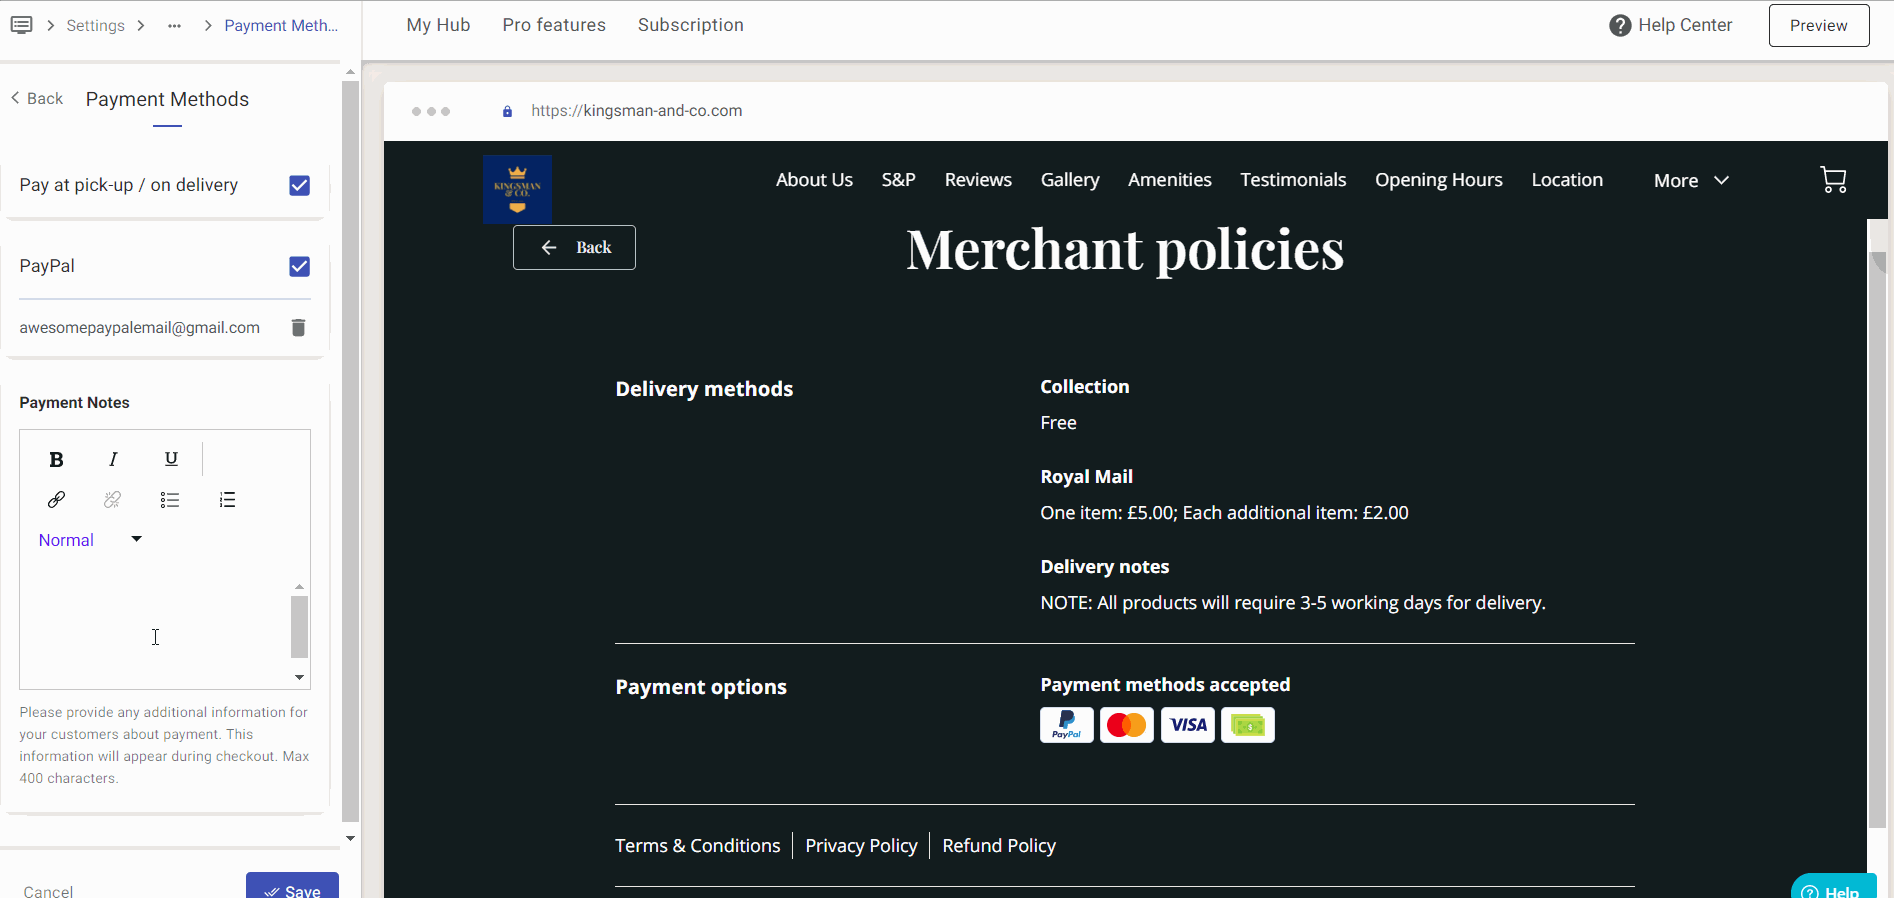Click the Mastercard payment icon
1894x898 pixels.
pos(1127,725)
